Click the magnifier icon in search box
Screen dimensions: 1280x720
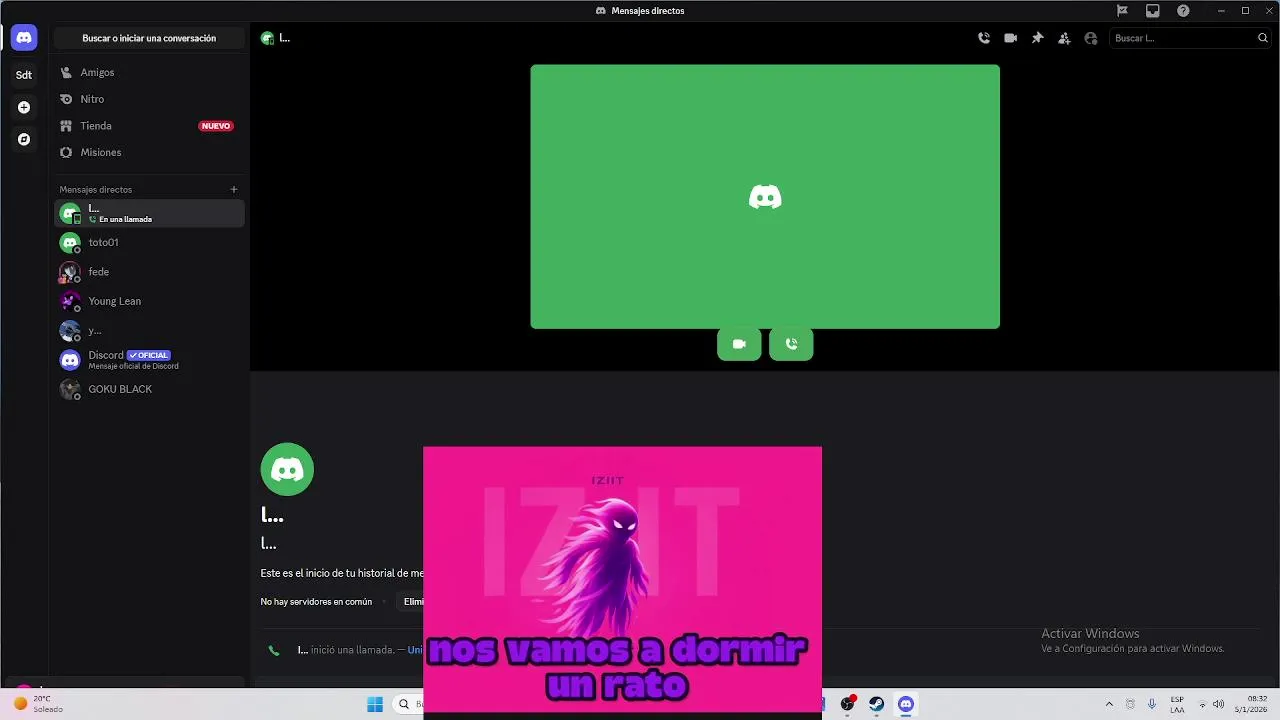pos(1262,38)
